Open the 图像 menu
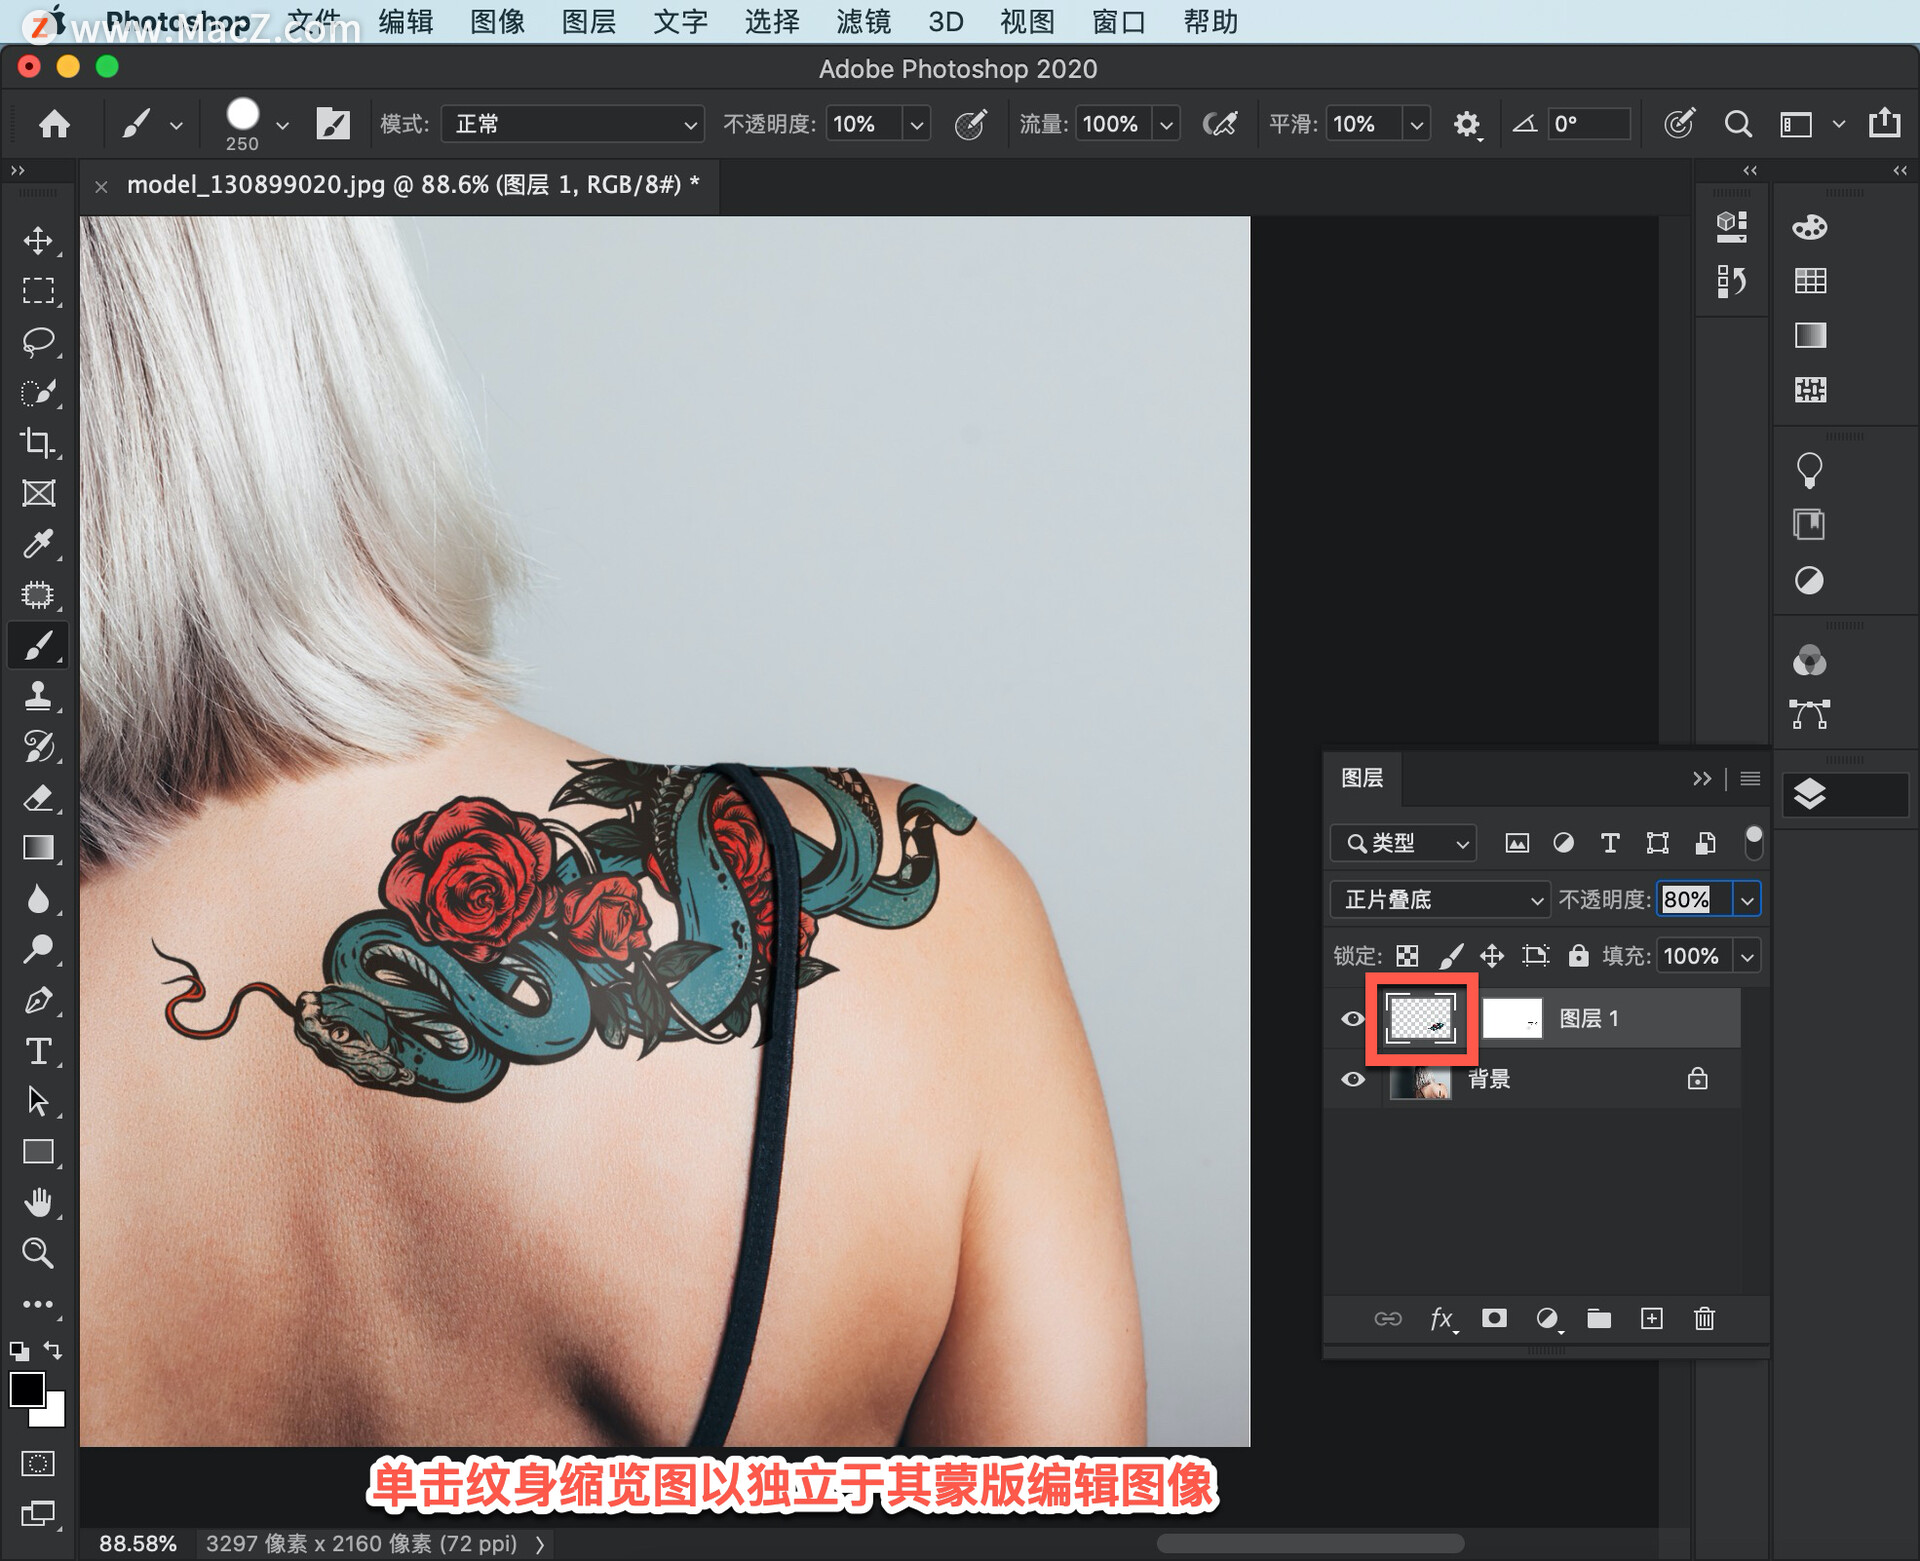This screenshot has width=1920, height=1561. pos(497,21)
